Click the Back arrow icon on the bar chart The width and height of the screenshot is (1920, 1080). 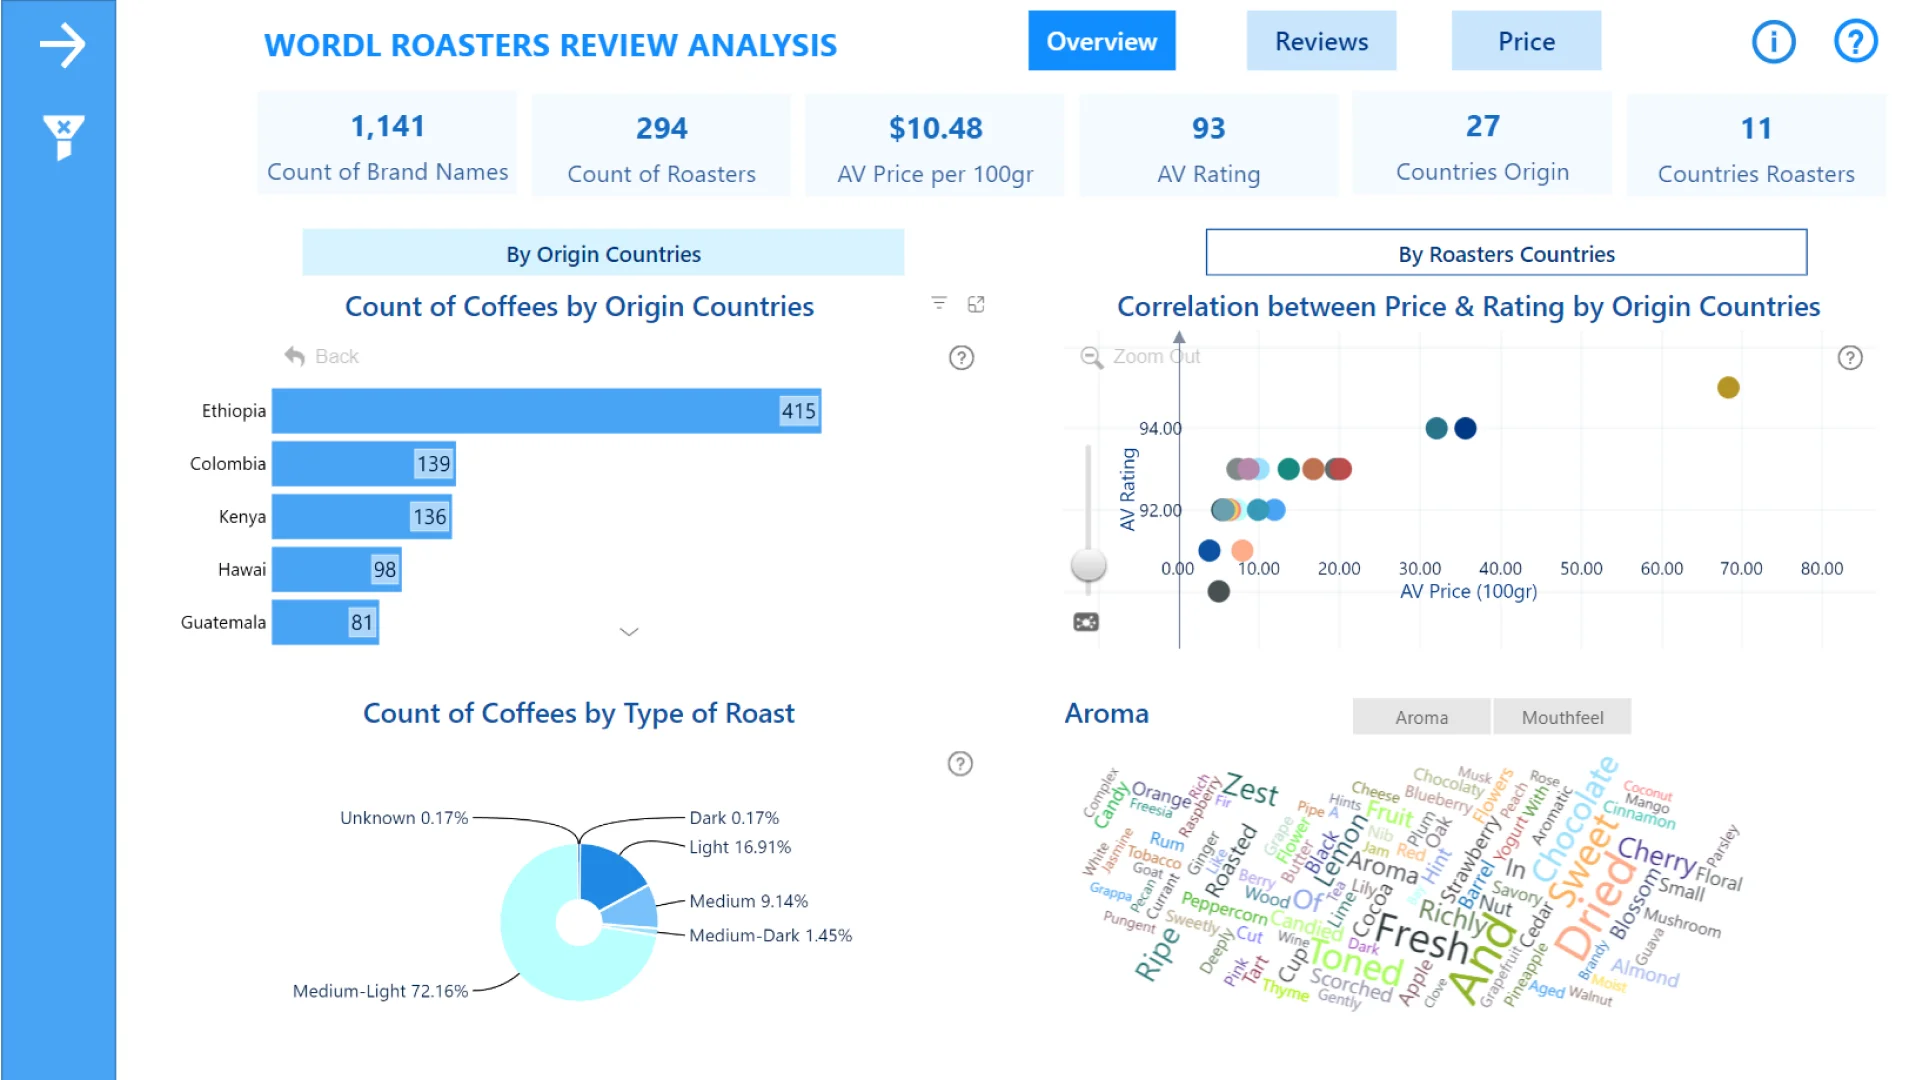click(x=294, y=356)
